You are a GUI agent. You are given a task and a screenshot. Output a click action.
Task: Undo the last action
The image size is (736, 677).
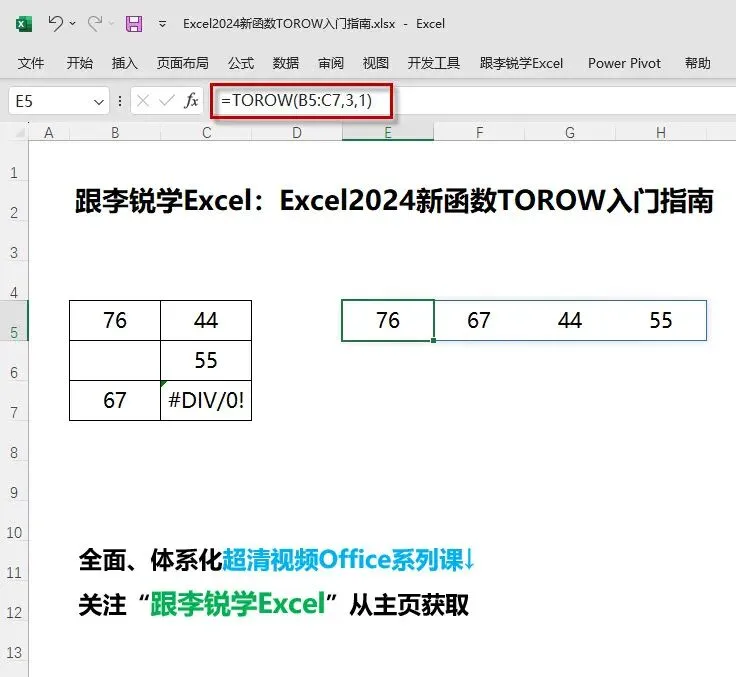coord(55,23)
